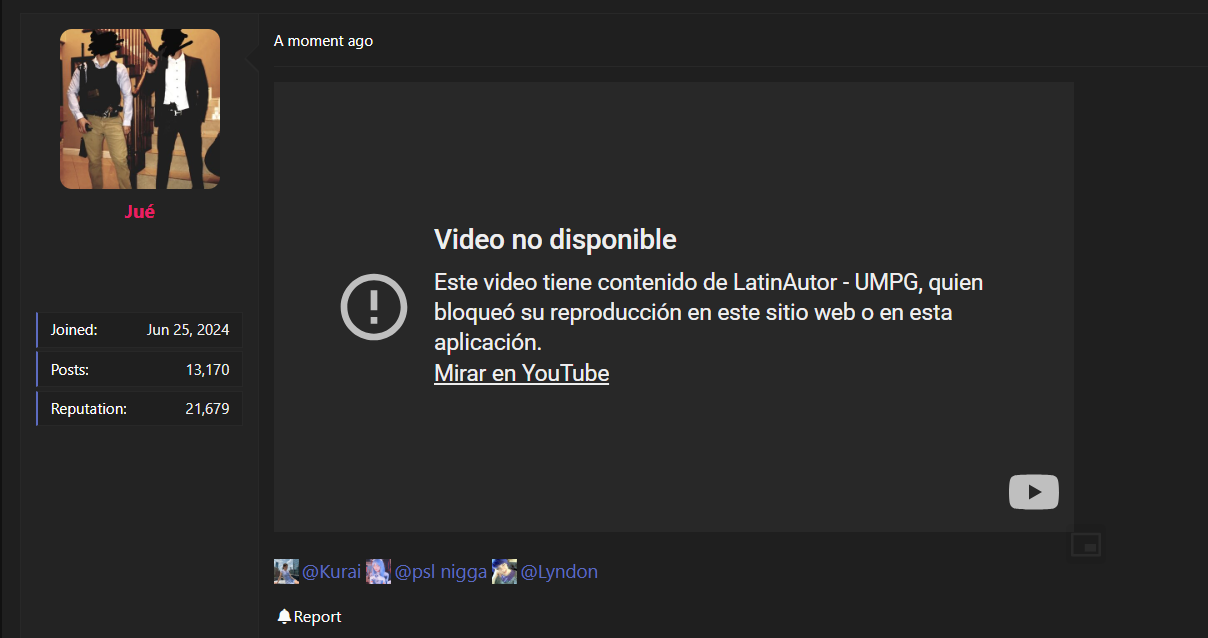Open the username Jué link
This screenshot has width=1208, height=638.
point(140,212)
